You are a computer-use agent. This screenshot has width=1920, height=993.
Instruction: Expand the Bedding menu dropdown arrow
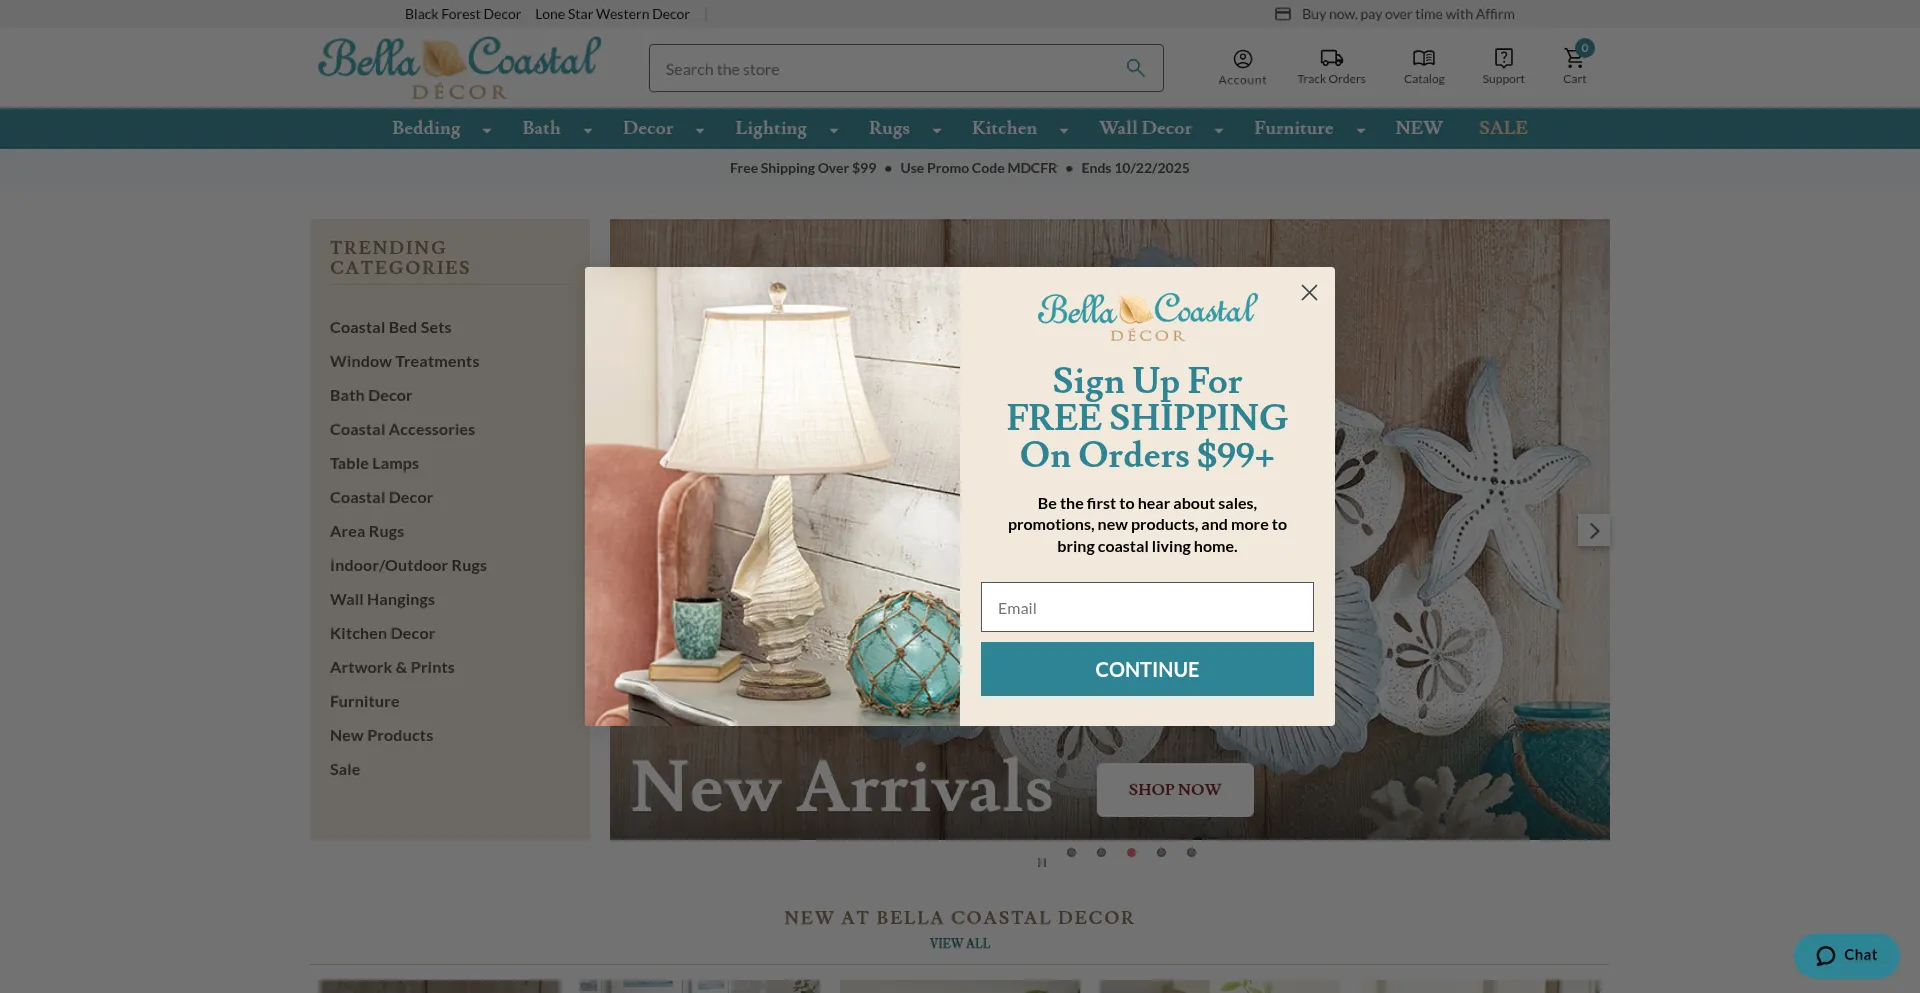487,130
